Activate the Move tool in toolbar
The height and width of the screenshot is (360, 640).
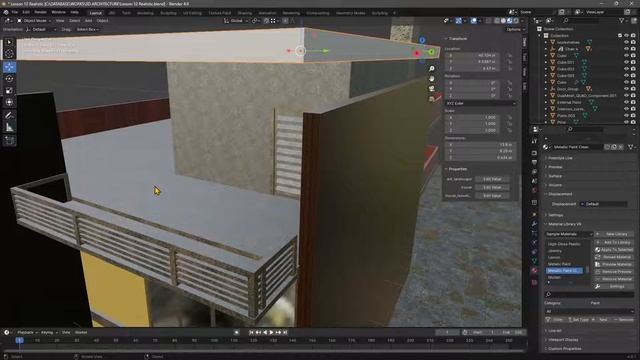point(9,67)
